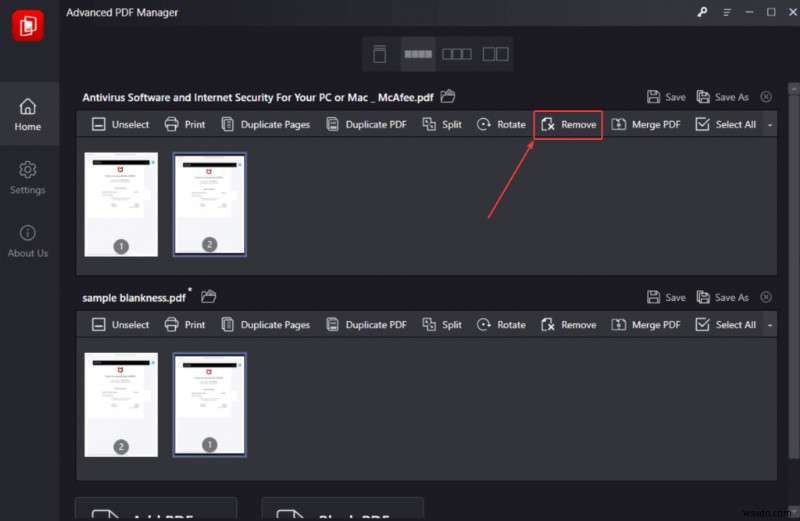Screen dimensions: 800x521
Task: Split the sample blankness.pdf document
Action: click(x=442, y=325)
